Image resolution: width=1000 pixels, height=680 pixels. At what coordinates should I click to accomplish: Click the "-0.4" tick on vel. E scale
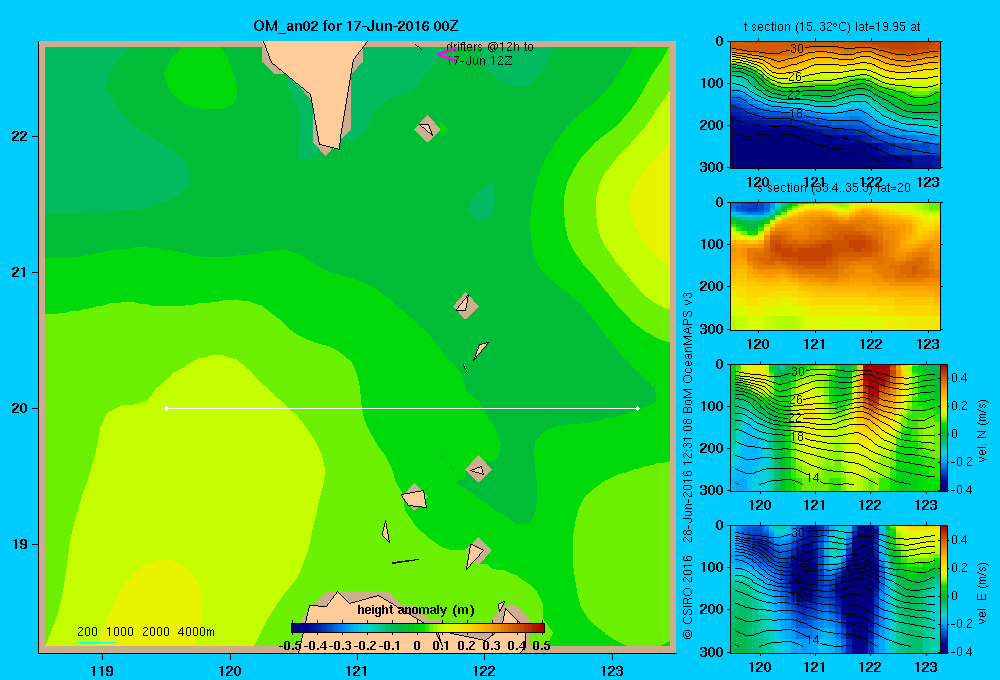[961, 651]
